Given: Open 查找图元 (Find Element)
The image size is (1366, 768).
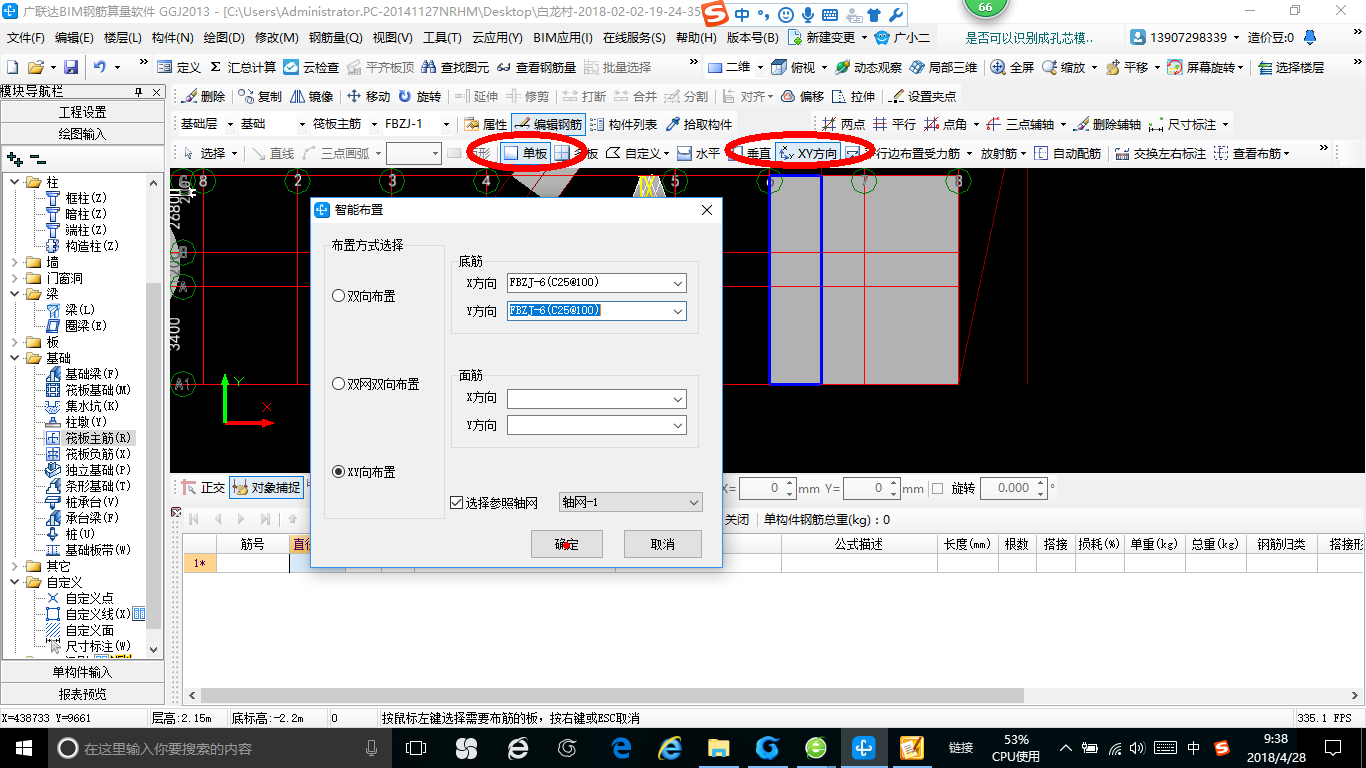Looking at the screenshot, I should [x=455, y=67].
